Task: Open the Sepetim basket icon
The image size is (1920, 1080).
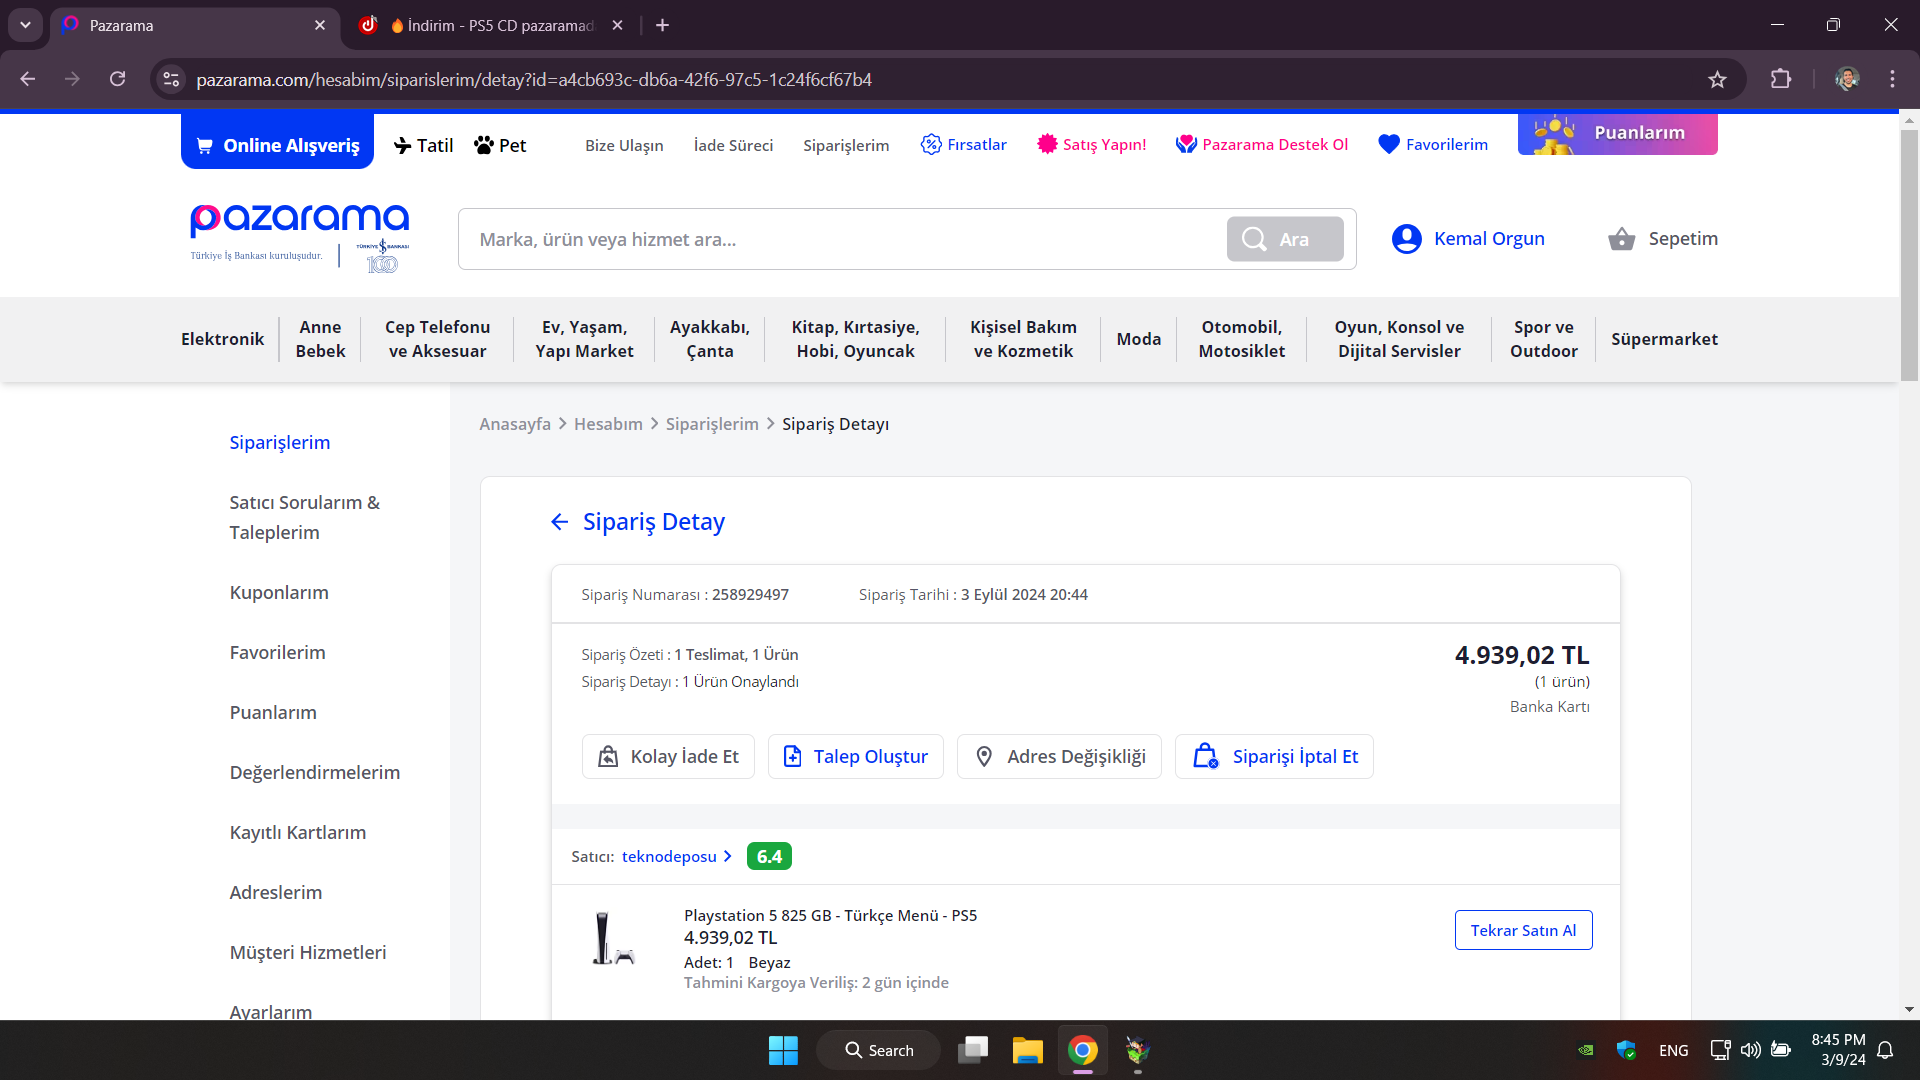Action: tap(1621, 239)
